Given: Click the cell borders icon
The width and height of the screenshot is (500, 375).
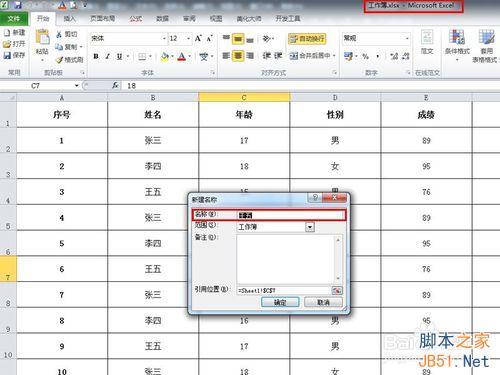Looking at the screenshot, I should [x=142, y=57].
